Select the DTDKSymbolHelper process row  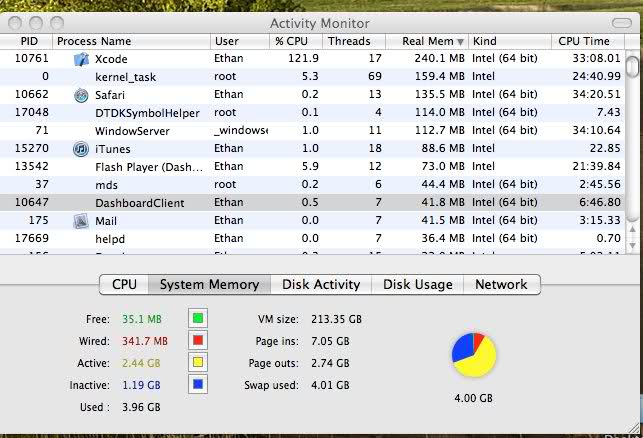(x=312, y=113)
